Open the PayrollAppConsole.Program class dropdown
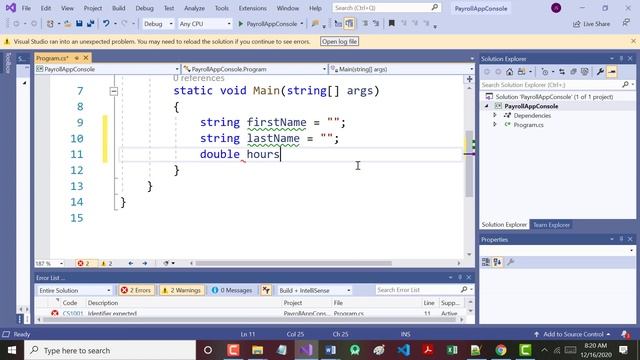The image size is (640, 360). tap(254, 69)
